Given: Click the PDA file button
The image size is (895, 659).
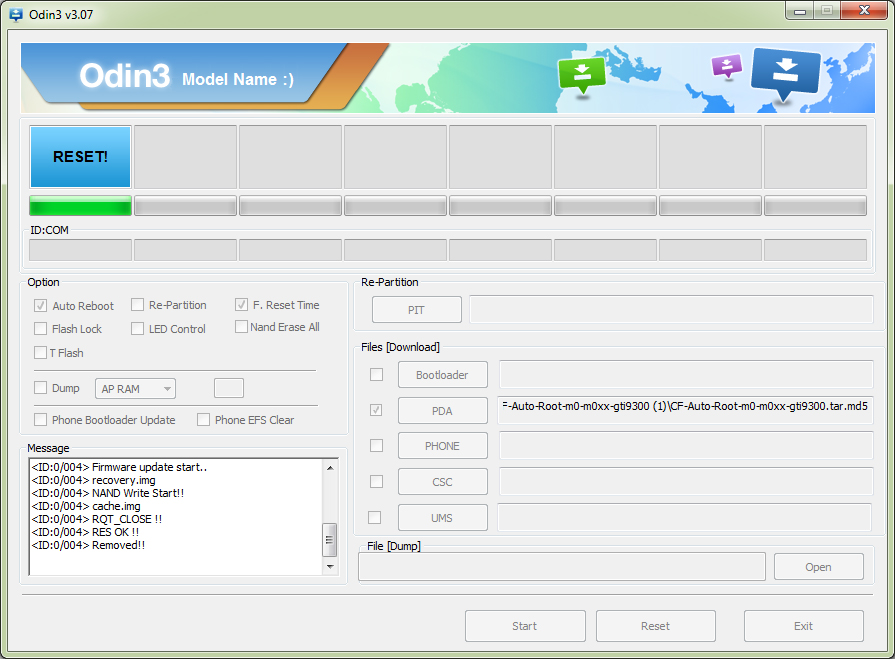Looking at the screenshot, I should (442, 411).
